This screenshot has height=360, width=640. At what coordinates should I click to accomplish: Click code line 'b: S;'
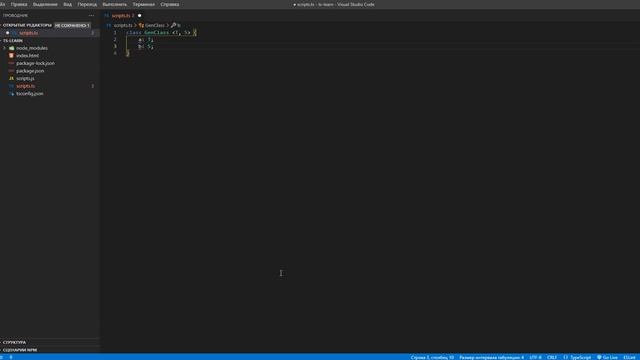[146, 47]
